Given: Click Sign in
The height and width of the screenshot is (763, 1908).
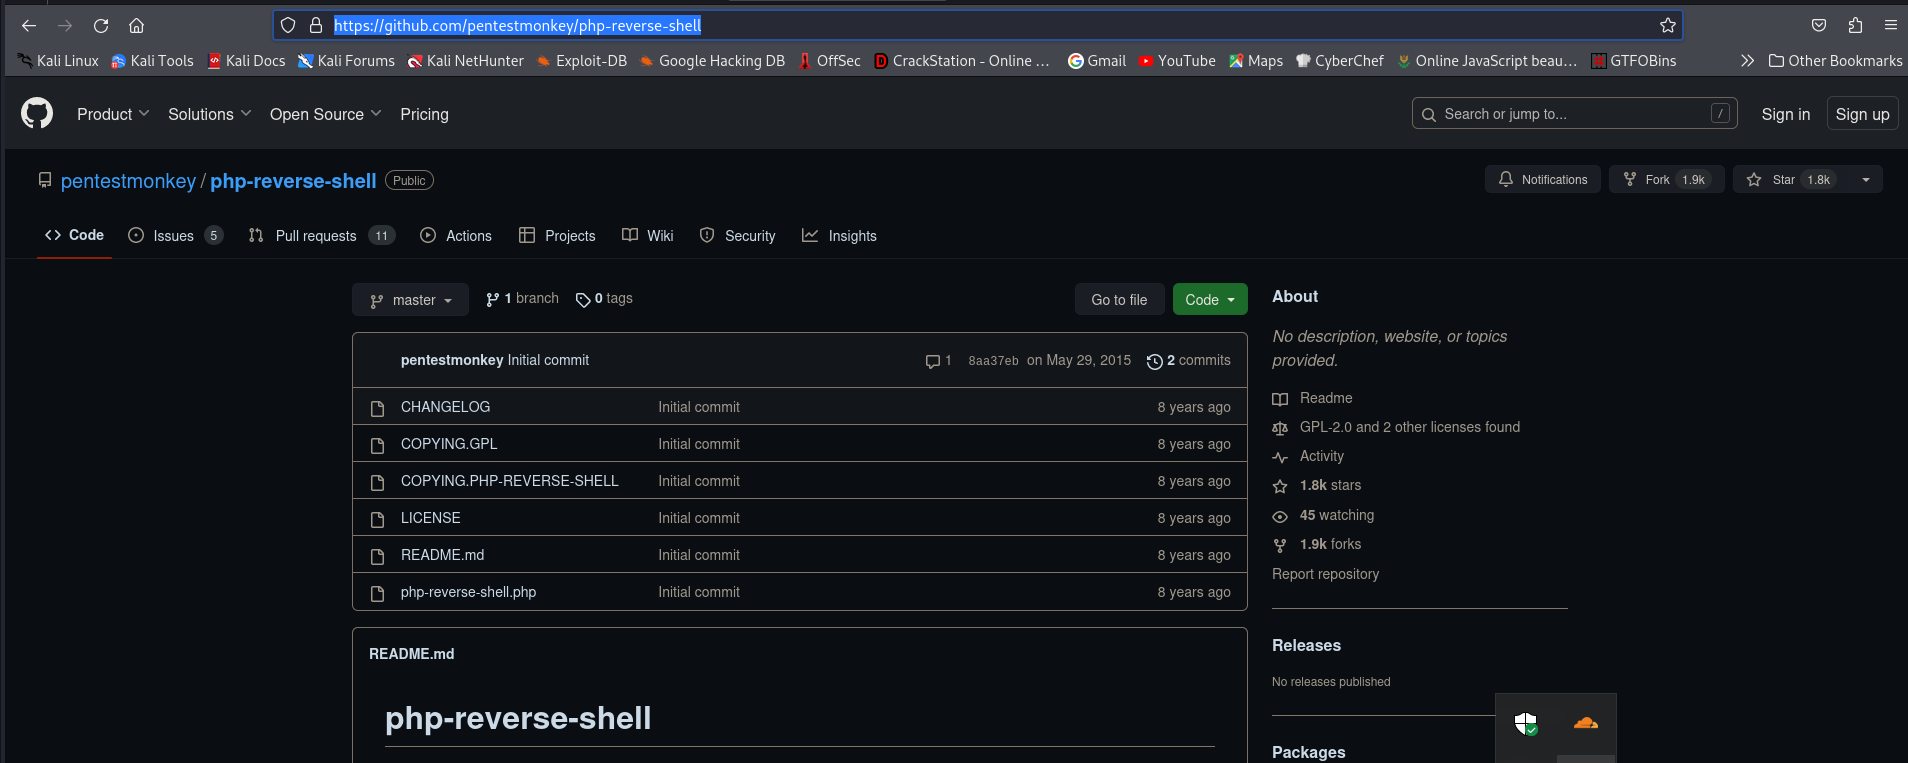Looking at the screenshot, I should click(x=1785, y=114).
